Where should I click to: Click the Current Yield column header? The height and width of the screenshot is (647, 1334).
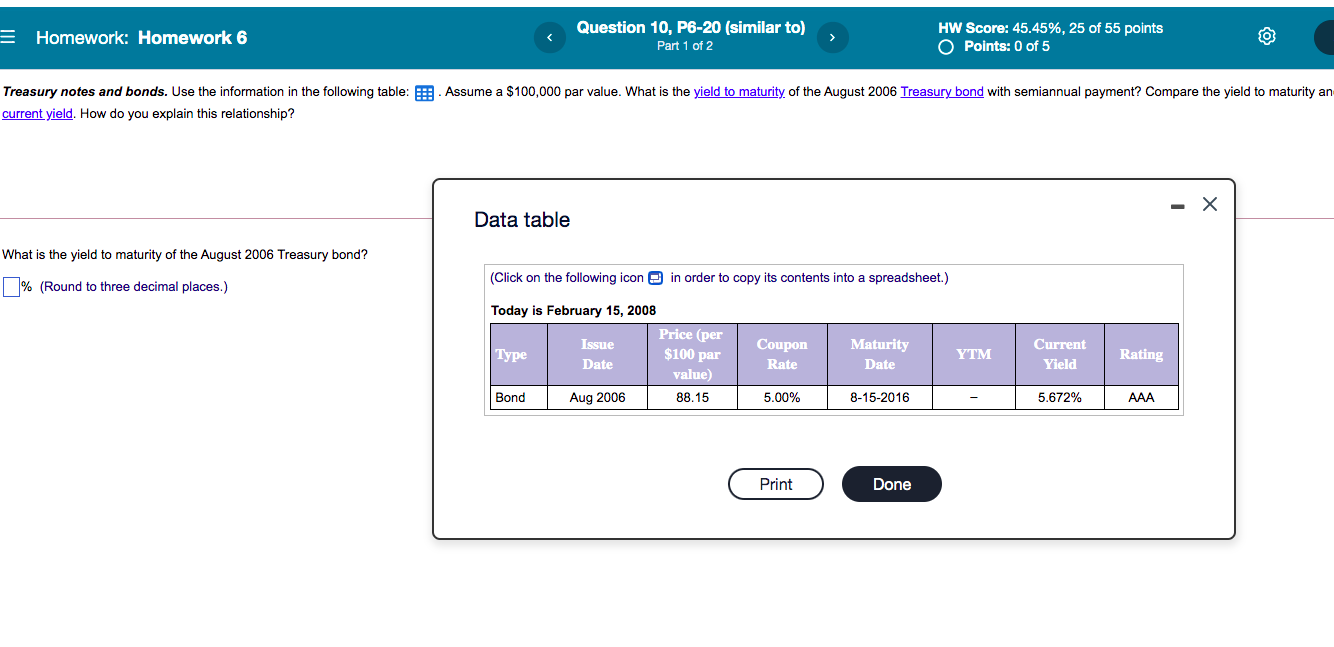(1060, 354)
